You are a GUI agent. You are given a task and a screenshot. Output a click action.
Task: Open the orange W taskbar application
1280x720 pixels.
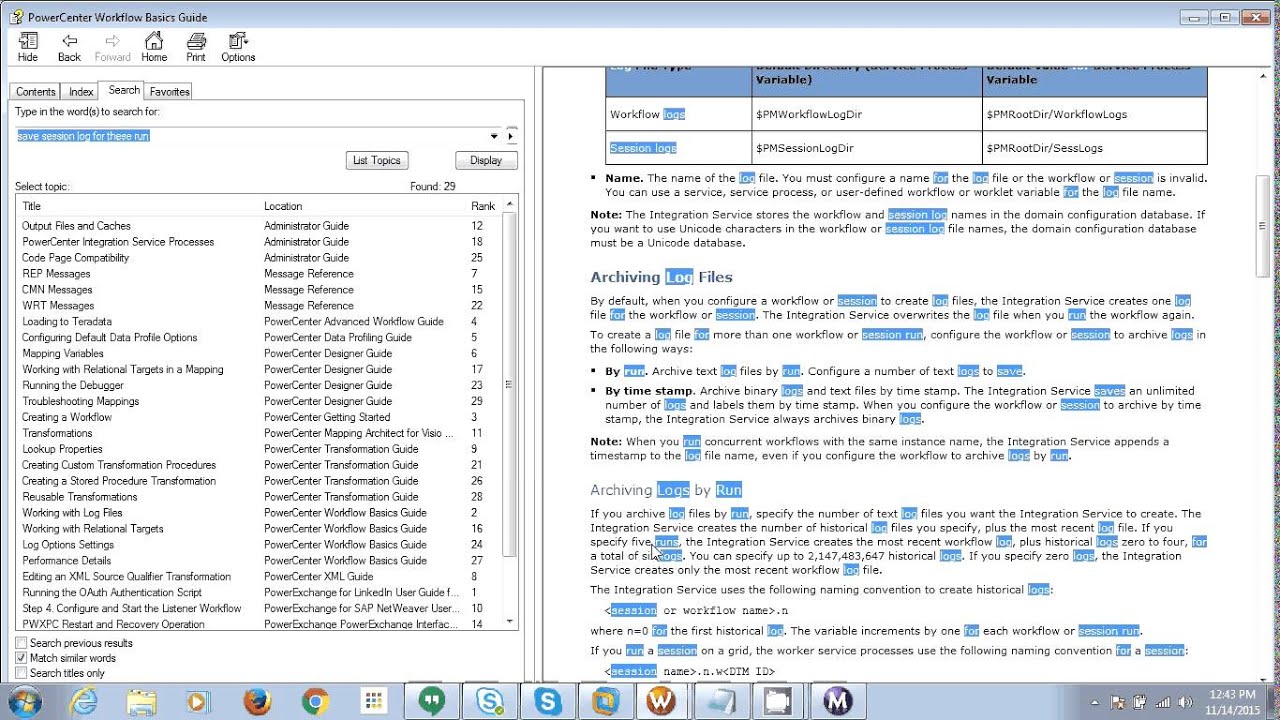click(661, 701)
